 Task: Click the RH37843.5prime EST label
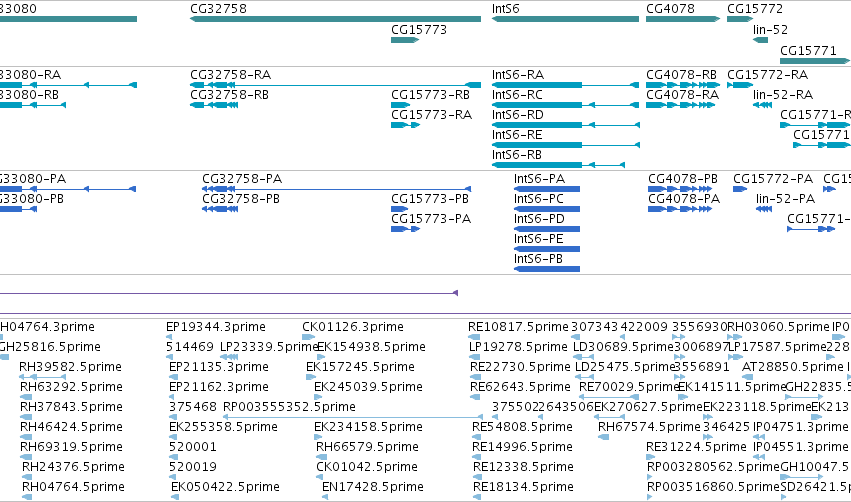pyautogui.click(x=71, y=408)
